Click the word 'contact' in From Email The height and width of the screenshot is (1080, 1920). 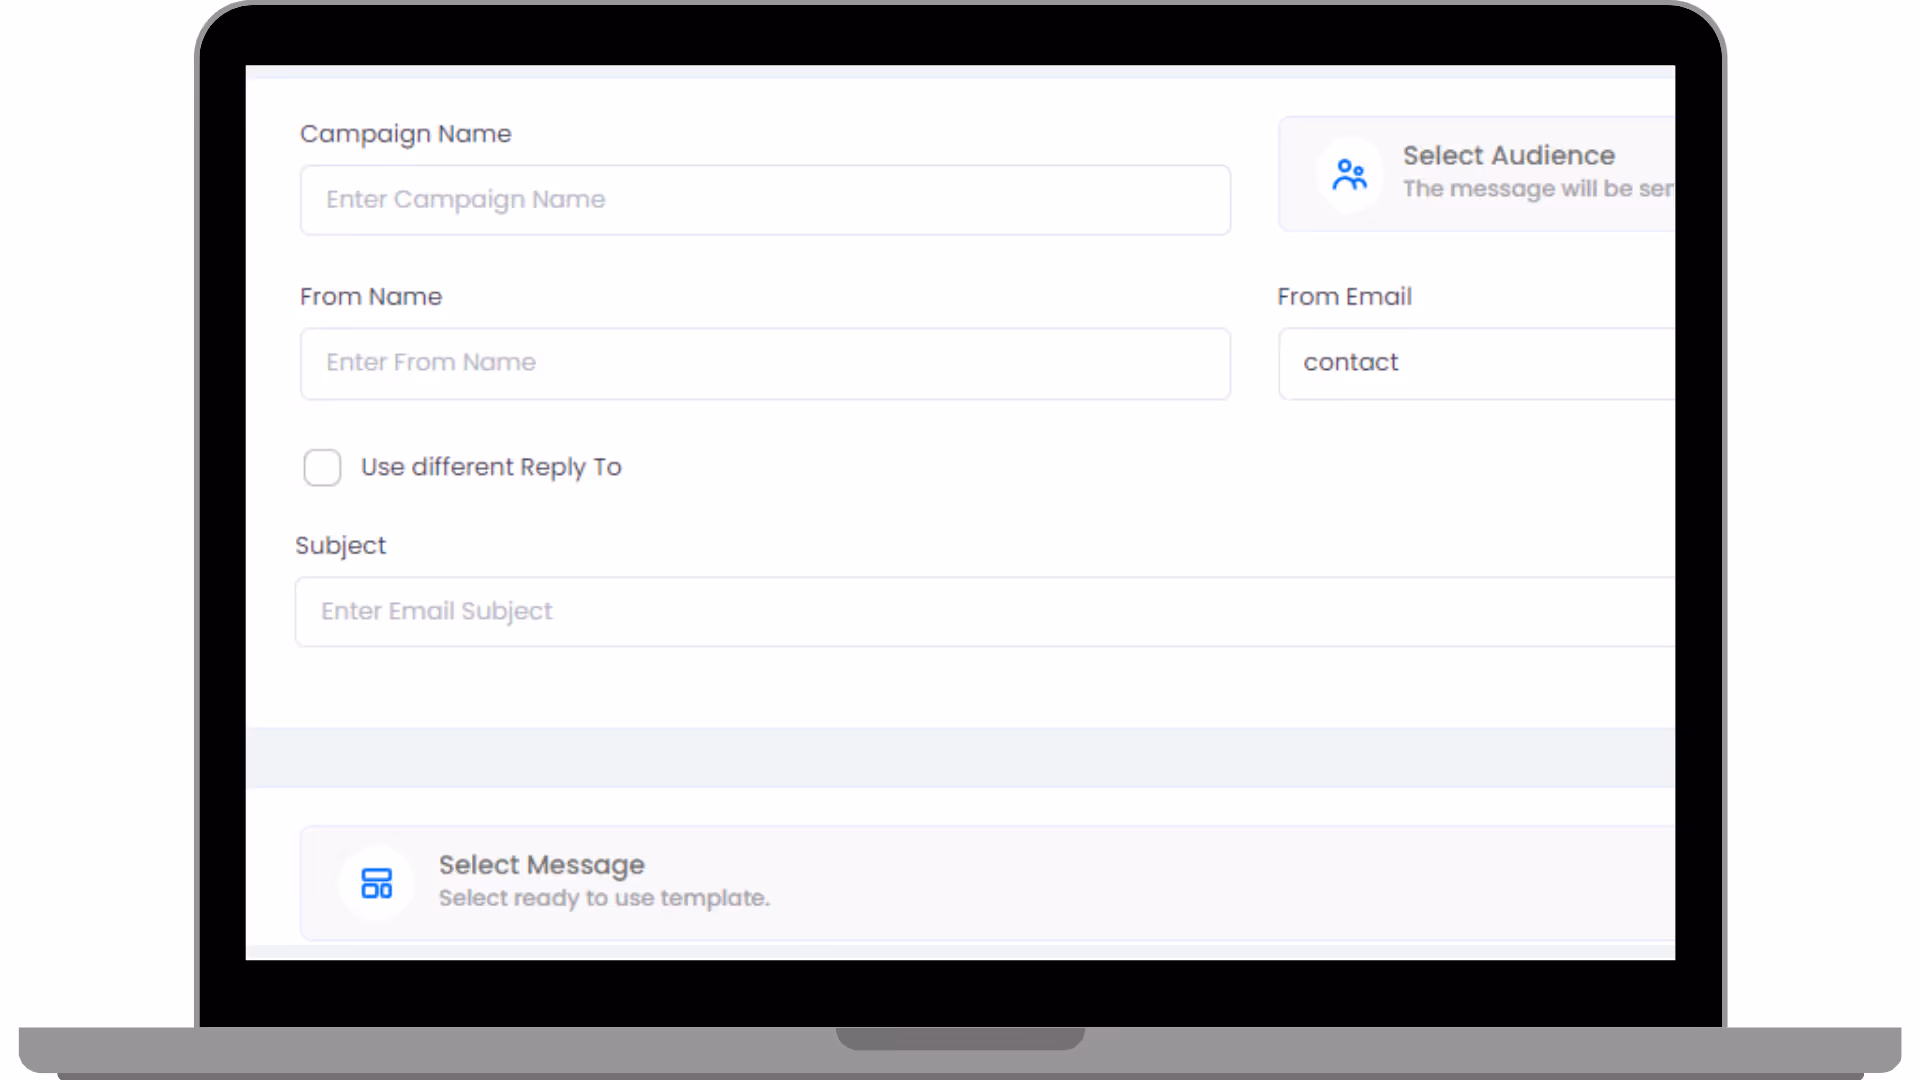[1350, 363]
